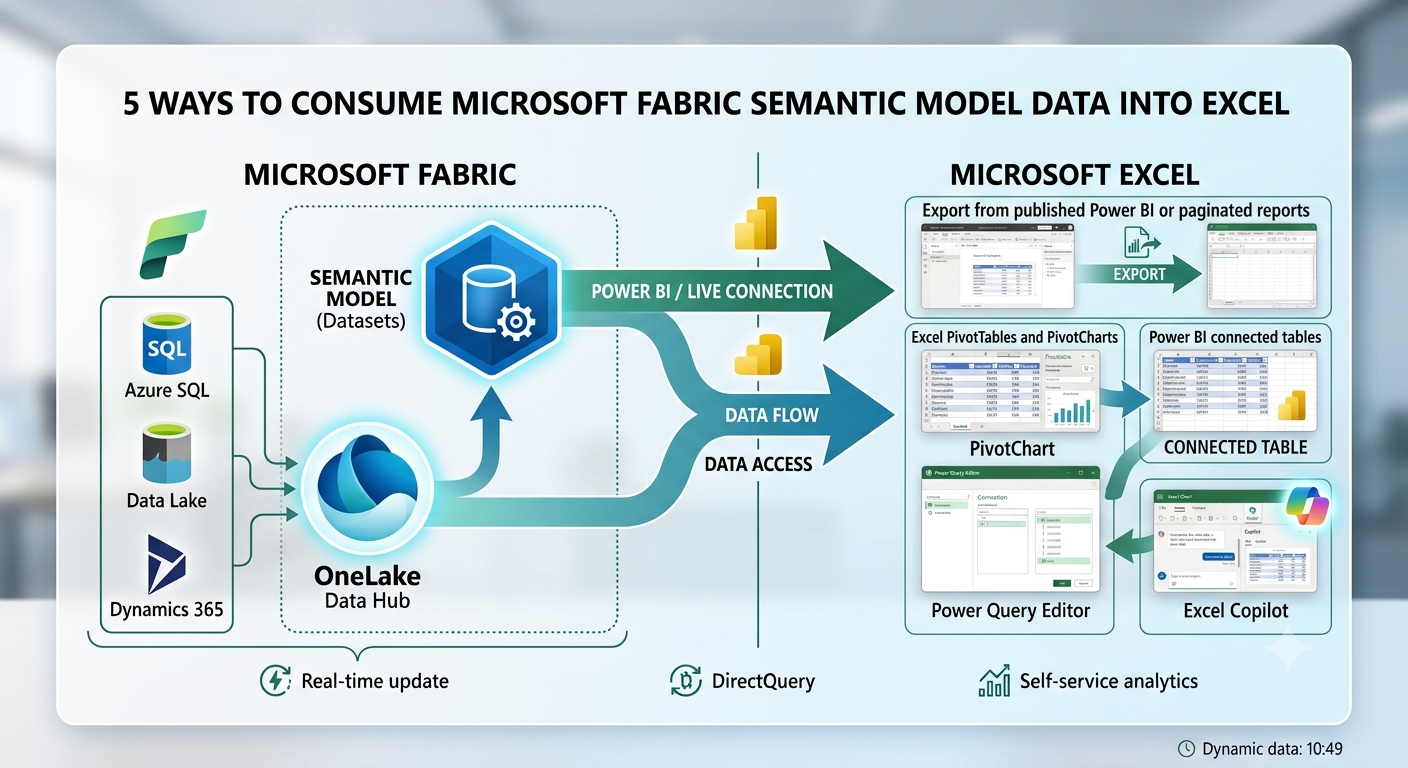
Task: Click the 'CONNECTED TABLE' caption
Action: pos(1236,447)
